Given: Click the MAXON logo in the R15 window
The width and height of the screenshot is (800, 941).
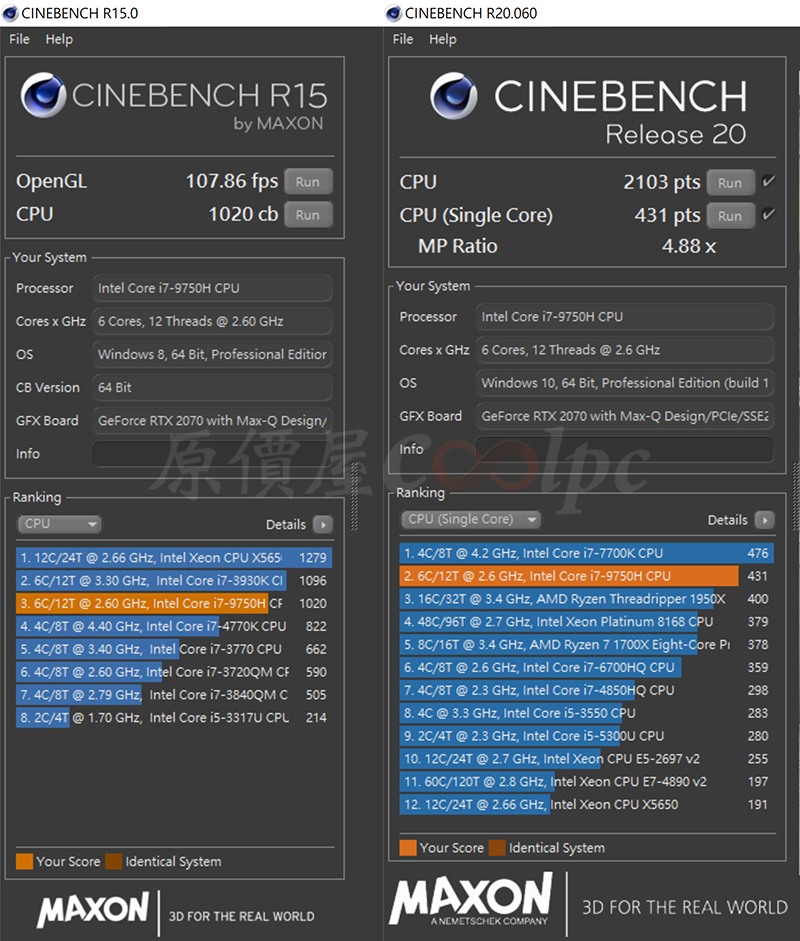Looking at the screenshot, I should 92,909.
